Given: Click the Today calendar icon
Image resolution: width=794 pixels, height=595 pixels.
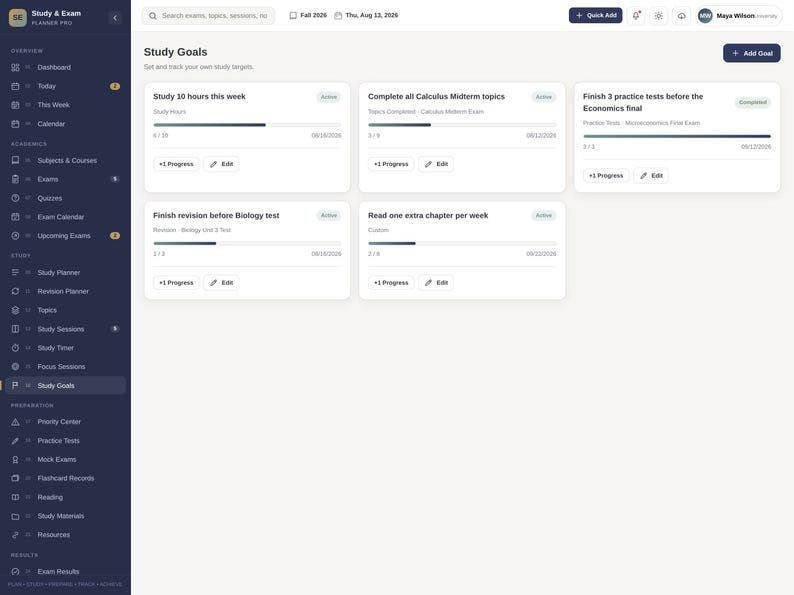Looking at the screenshot, I should [15, 86].
